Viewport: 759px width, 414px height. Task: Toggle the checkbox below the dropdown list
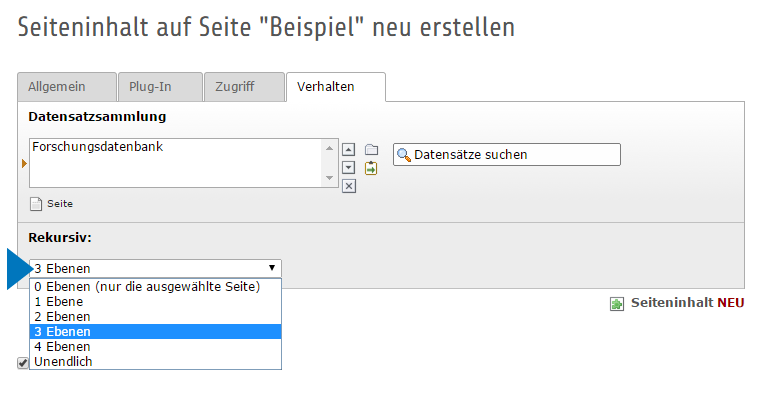click(23, 363)
